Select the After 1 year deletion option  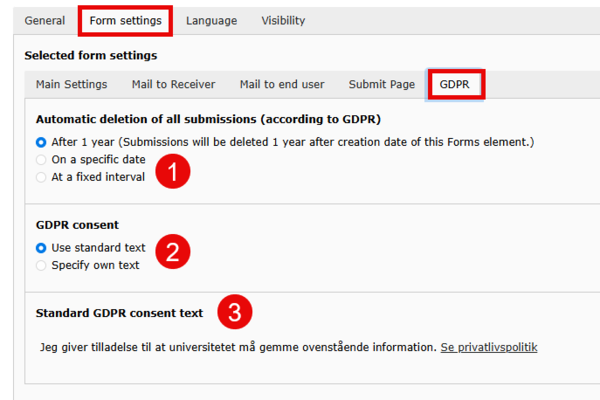[x=41, y=142]
